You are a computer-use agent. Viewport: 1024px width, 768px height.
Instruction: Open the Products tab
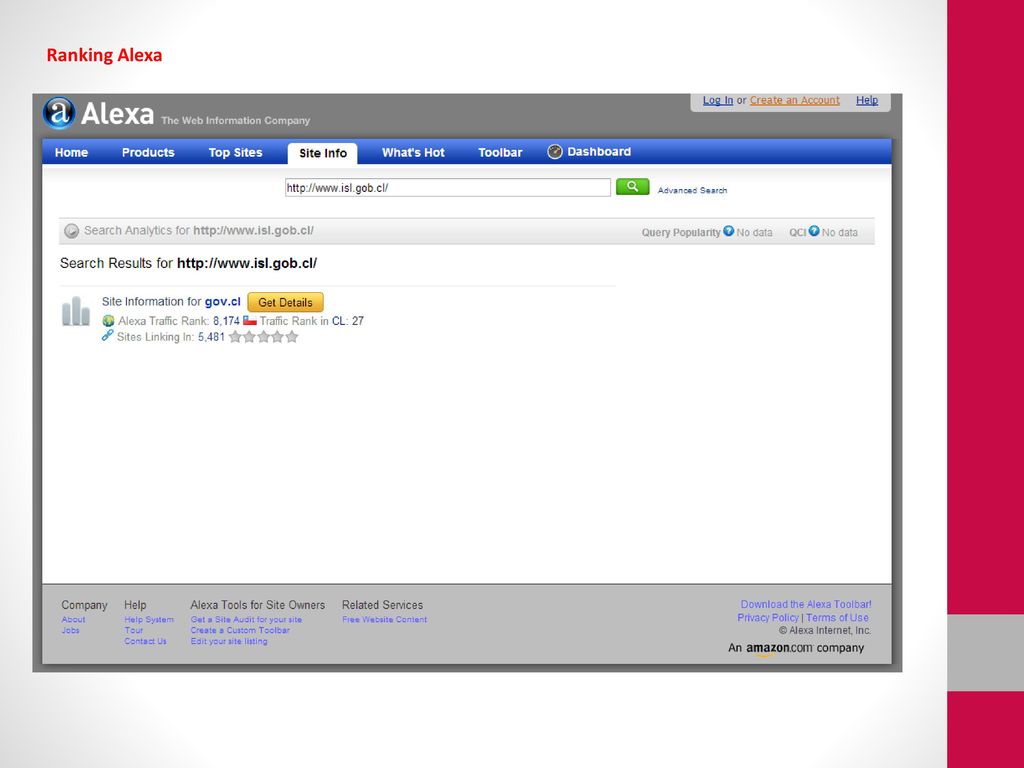(x=148, y=152)
